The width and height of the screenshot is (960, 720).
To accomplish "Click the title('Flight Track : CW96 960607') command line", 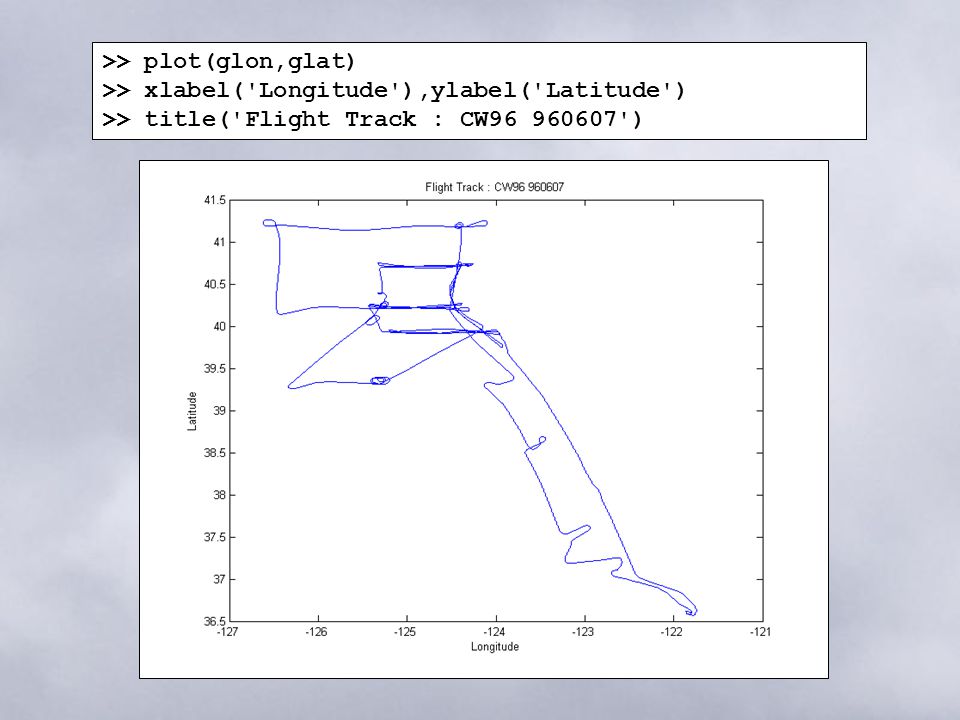I will point(372,119).
